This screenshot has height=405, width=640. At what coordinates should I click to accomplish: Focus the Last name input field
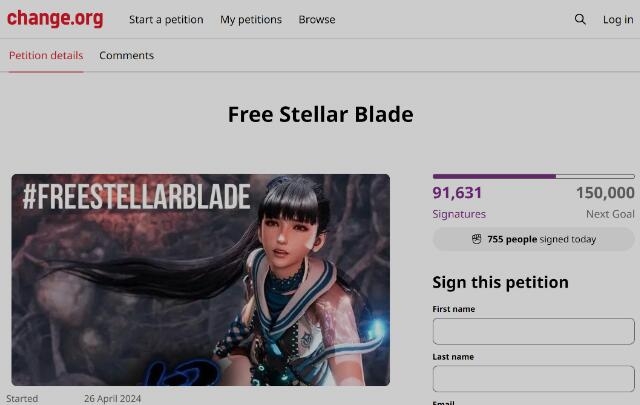(x=533, y=379)
